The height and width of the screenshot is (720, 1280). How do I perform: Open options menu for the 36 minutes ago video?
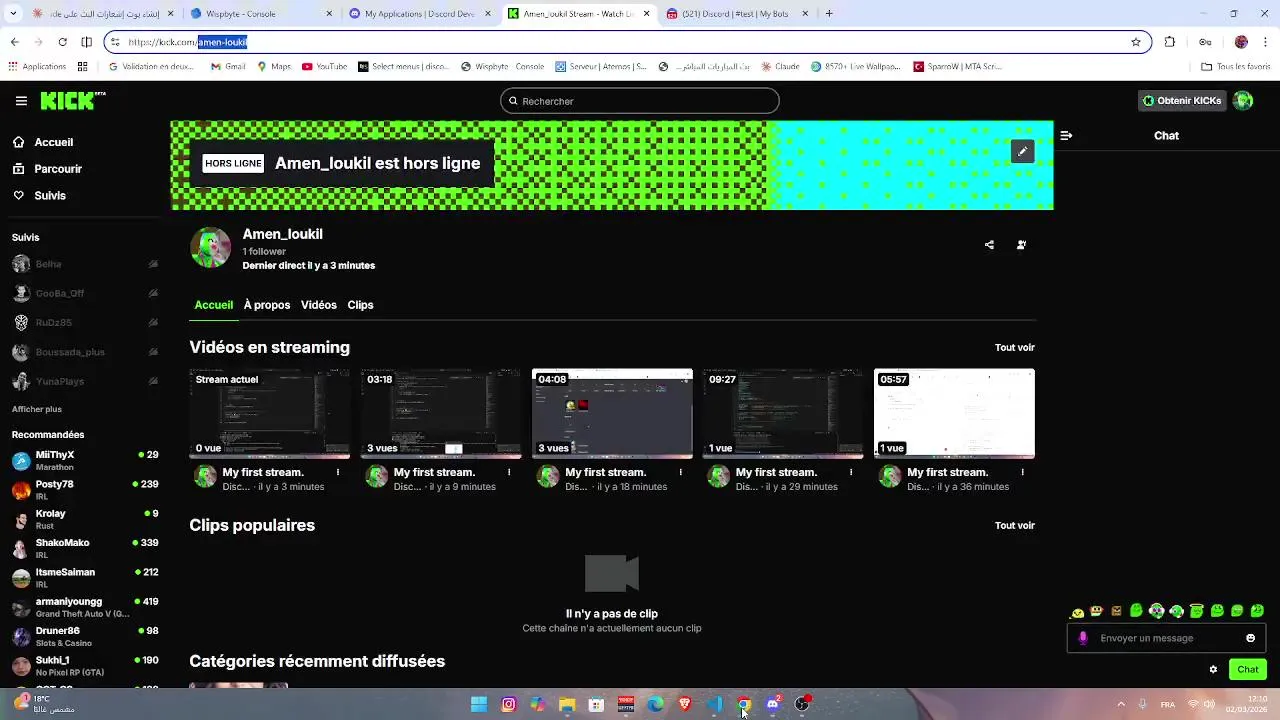click(x=1022, y=472)
